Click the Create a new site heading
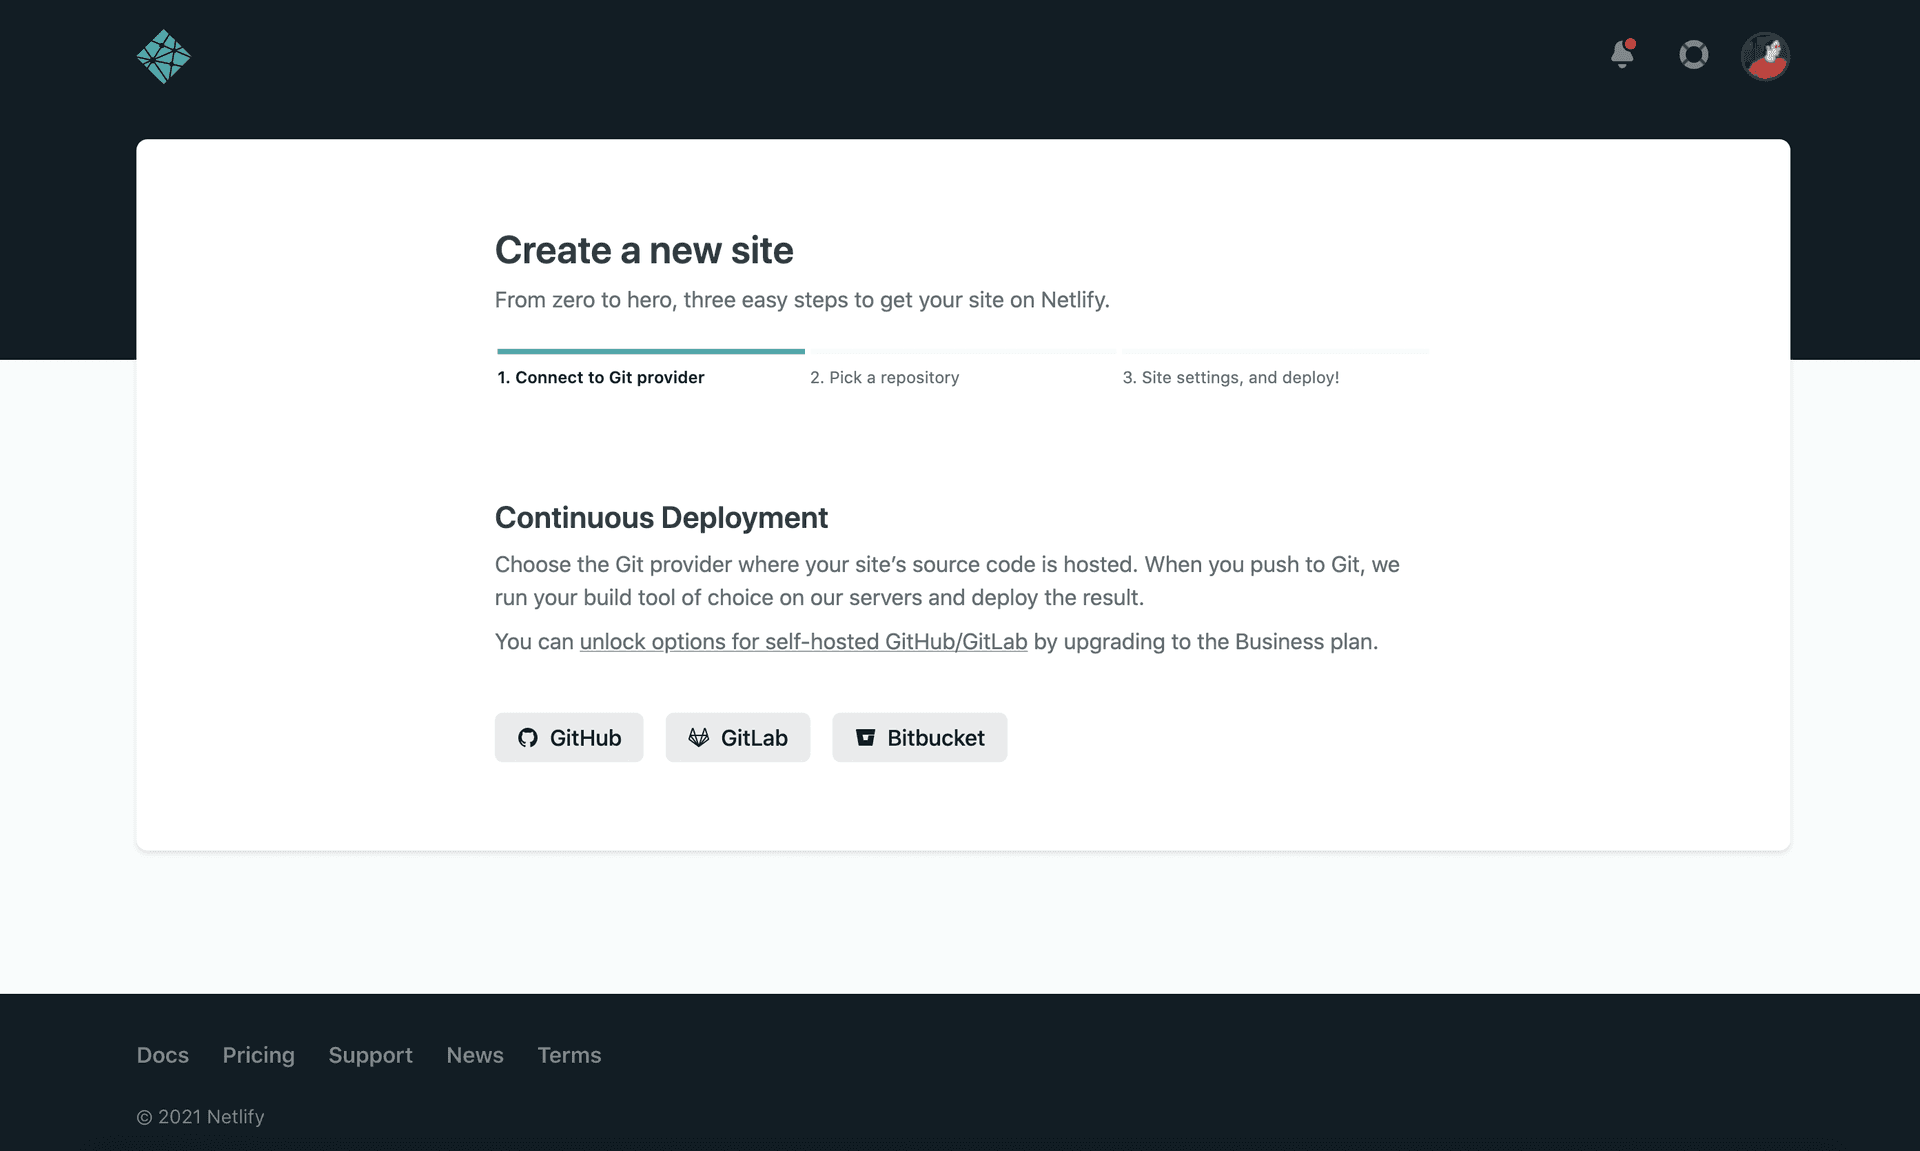 [644, 250]
